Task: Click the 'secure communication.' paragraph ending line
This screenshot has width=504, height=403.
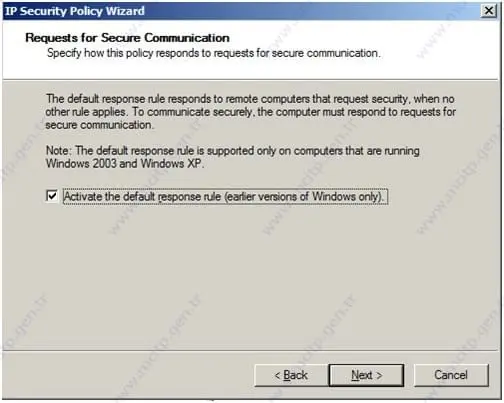Action: [x=100, y=125]
